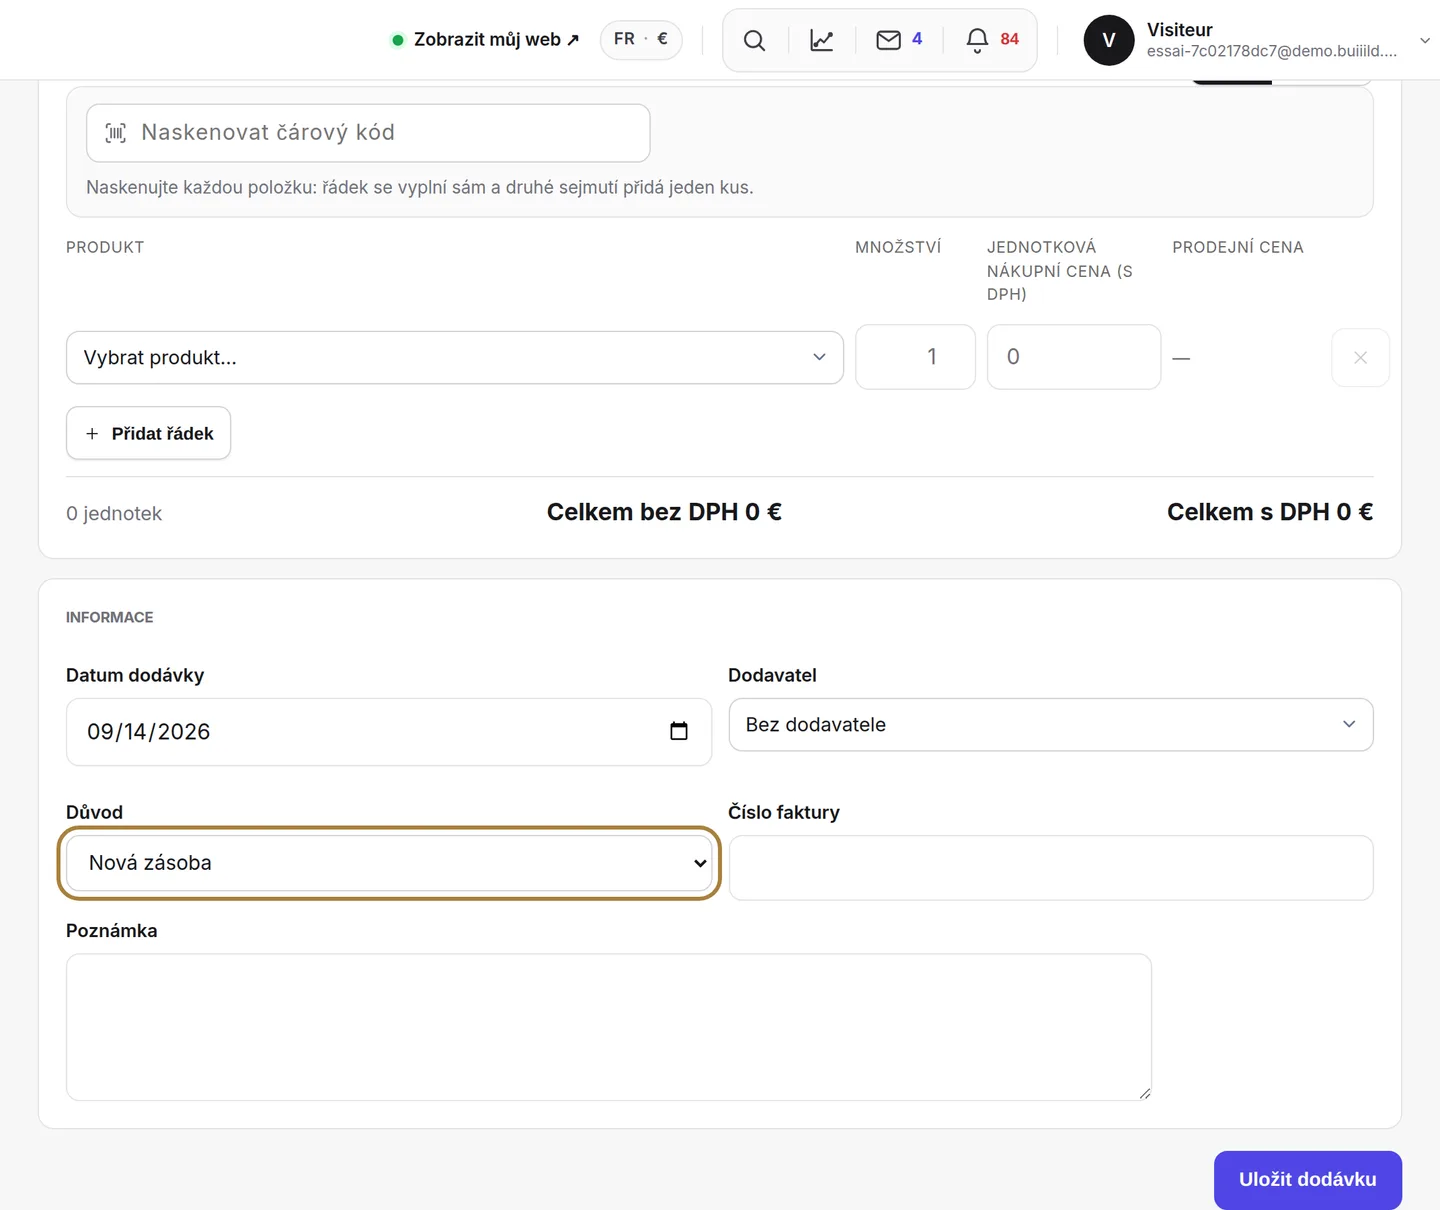The width and height of the screenshot is (1440, 1210).
Task: Focus the Naskenovat čárový kód field
Action: (x=368, y=133)
